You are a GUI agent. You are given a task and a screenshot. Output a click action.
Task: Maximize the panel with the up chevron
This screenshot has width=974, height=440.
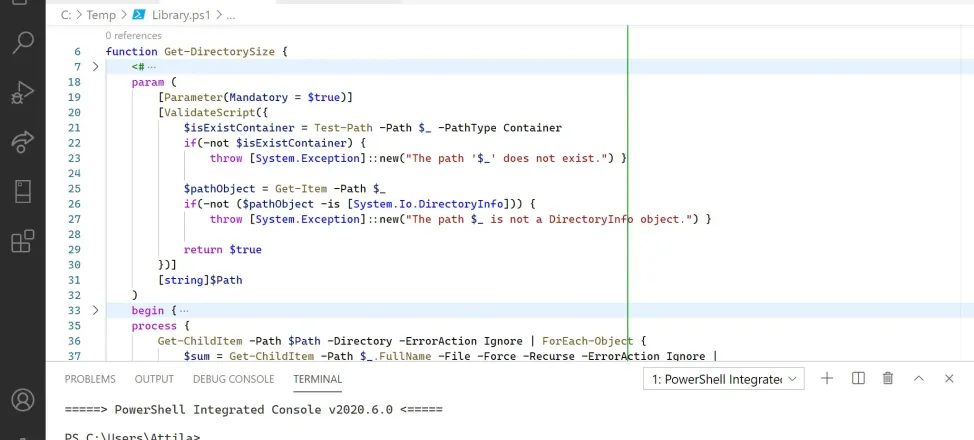919,378
